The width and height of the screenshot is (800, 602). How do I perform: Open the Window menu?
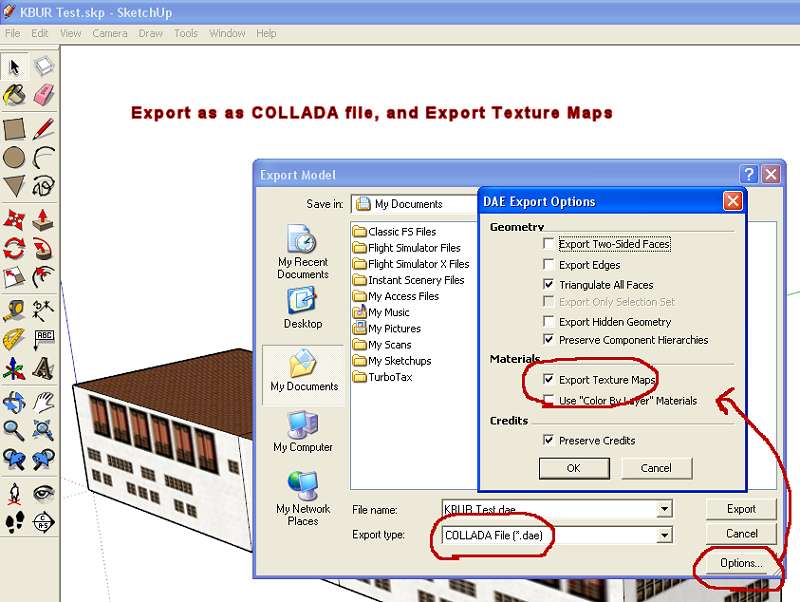point(227,33)
